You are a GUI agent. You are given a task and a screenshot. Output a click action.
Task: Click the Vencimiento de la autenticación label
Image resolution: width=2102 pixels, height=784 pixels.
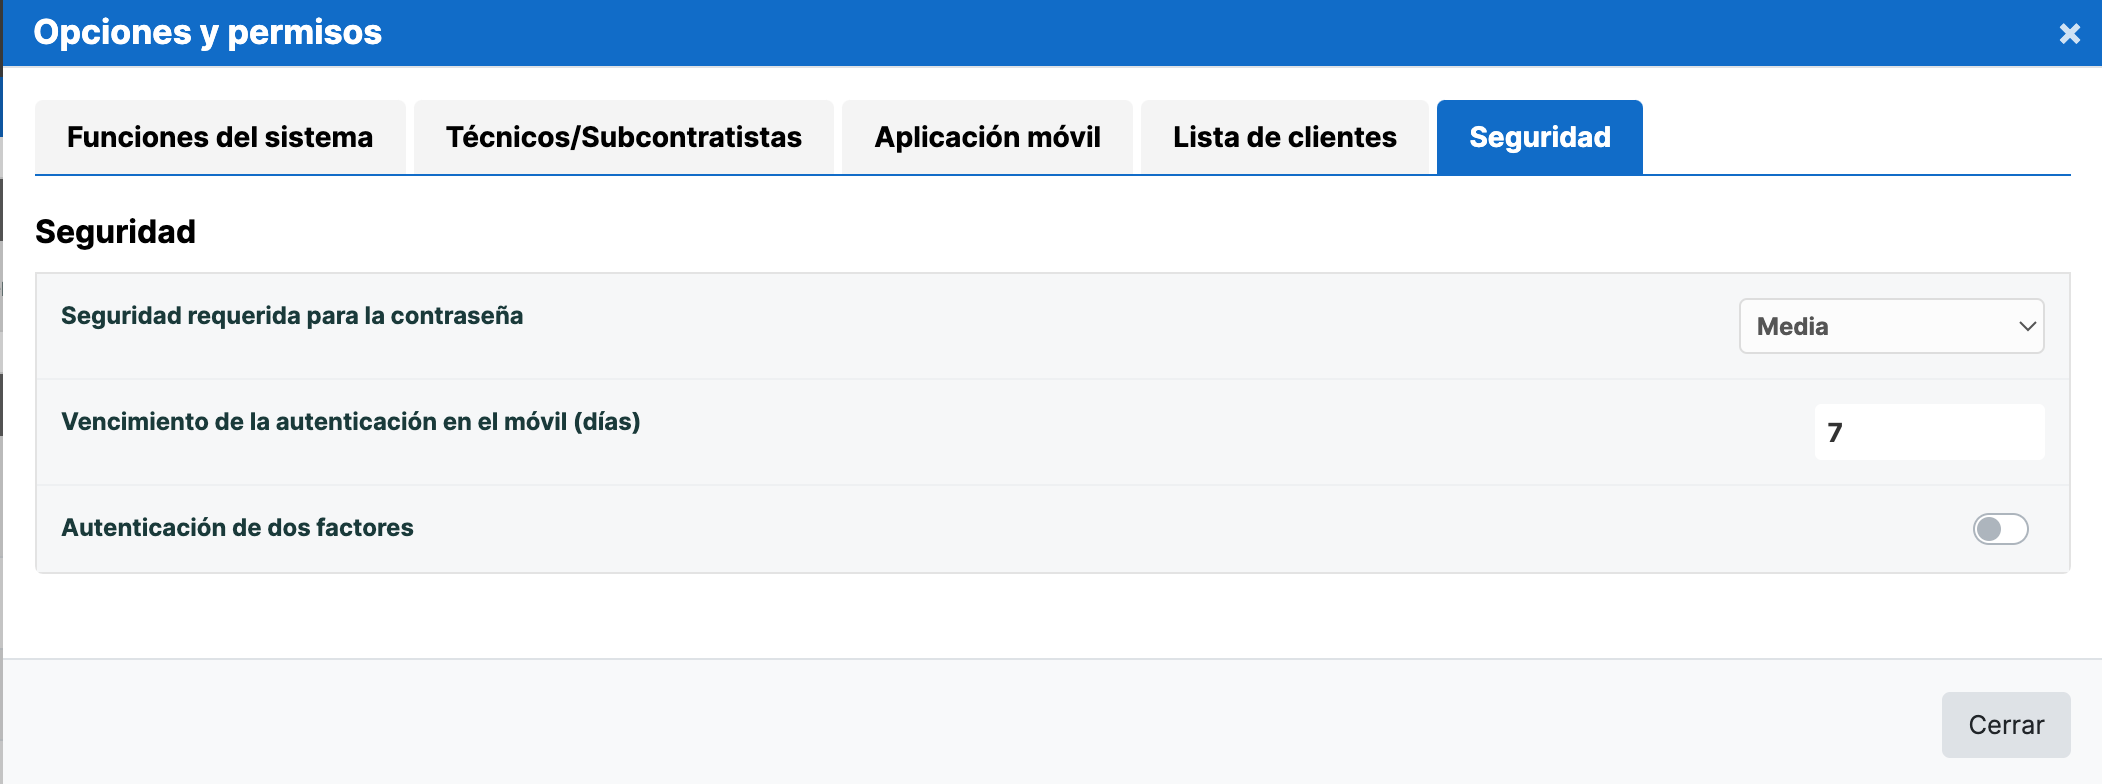351,422
